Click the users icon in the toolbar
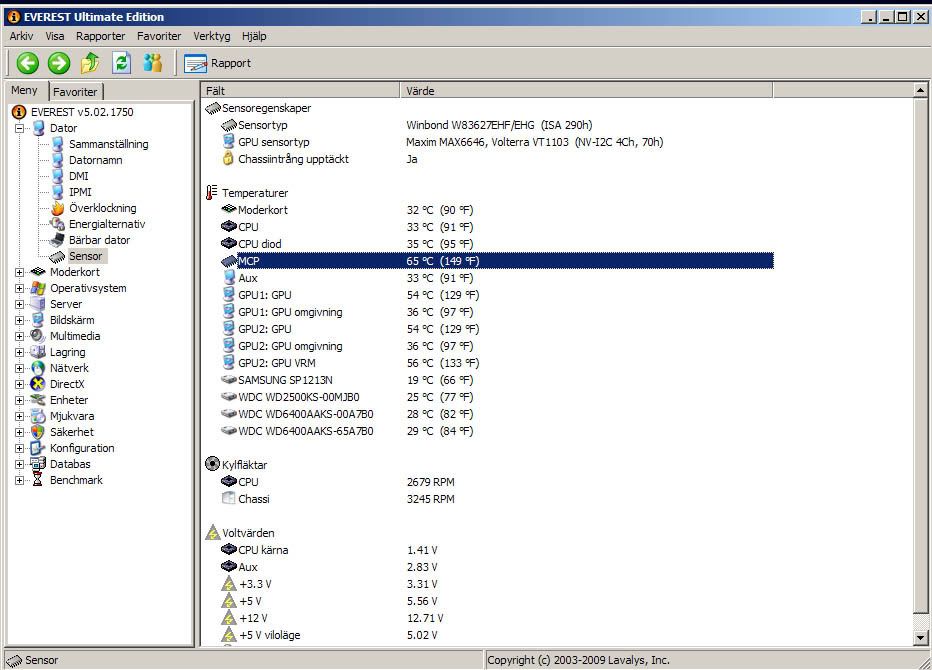 click(152, 63)
